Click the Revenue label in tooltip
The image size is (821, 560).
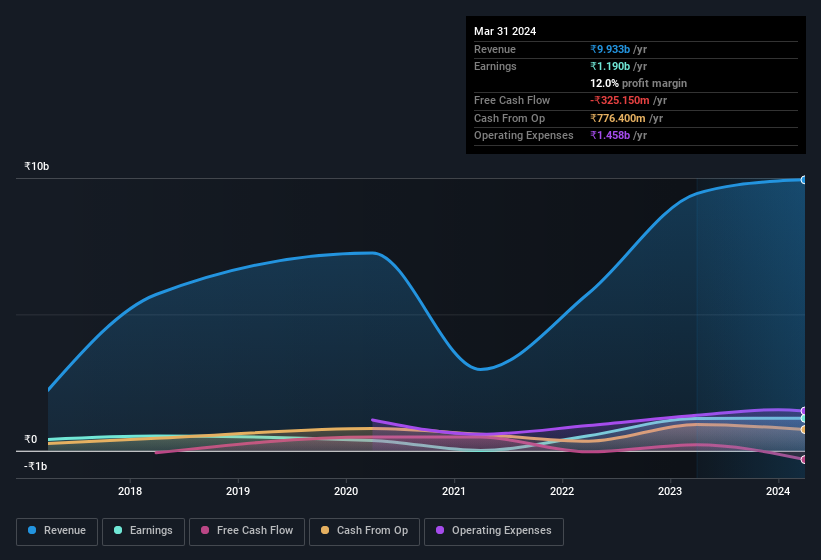coord(495,49)
